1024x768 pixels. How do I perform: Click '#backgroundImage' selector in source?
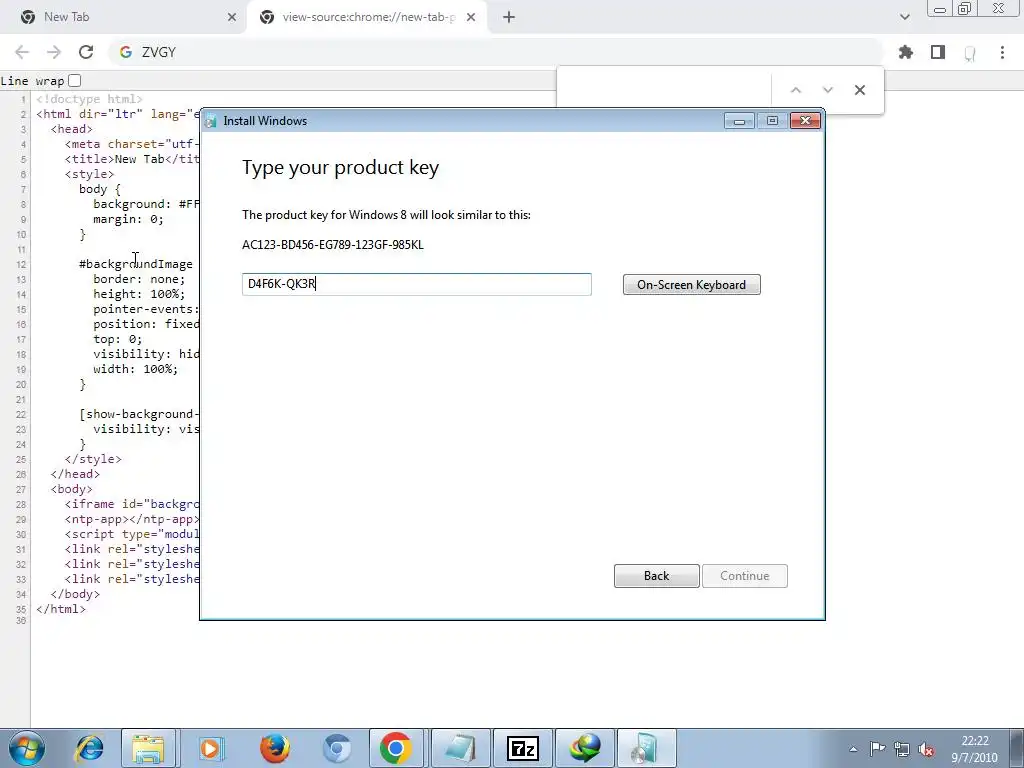tap(136, 264)
